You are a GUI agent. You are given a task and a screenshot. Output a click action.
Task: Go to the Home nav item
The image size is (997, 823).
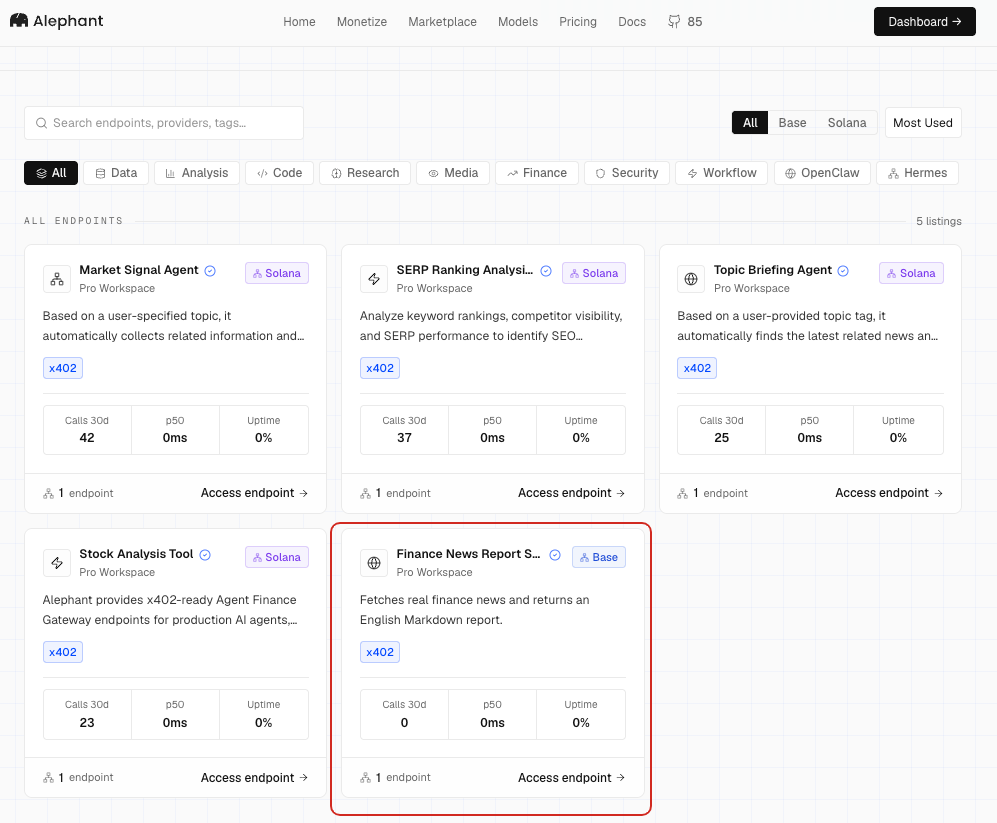pyautogui.click(x=299, y=22)
